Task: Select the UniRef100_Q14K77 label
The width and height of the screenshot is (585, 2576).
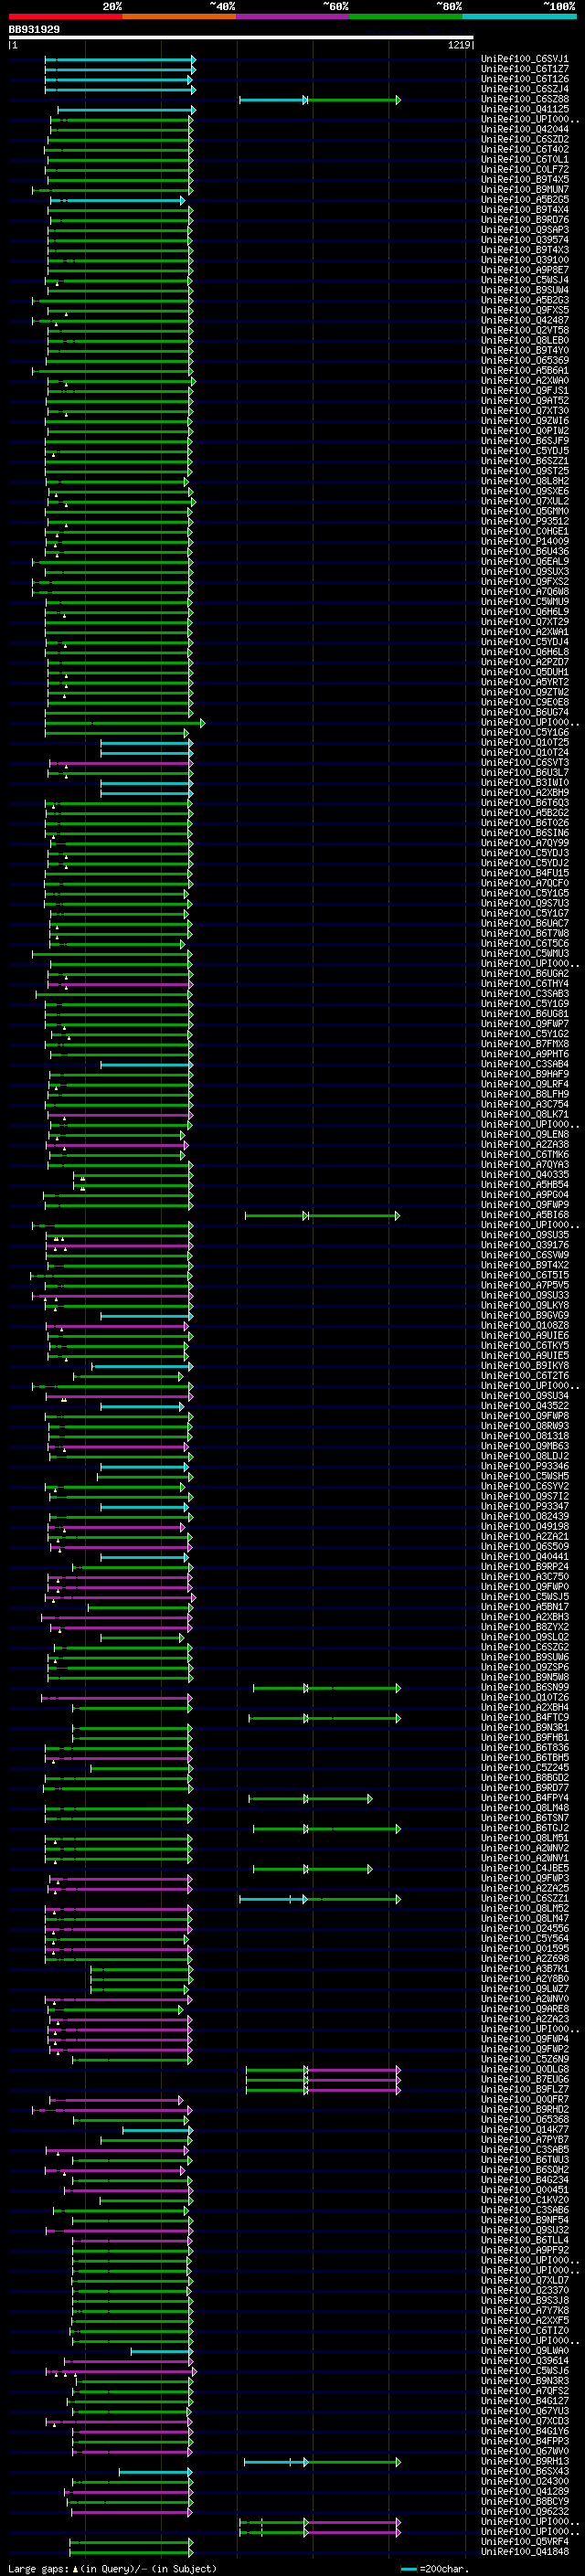Action: coord(525,2129)
